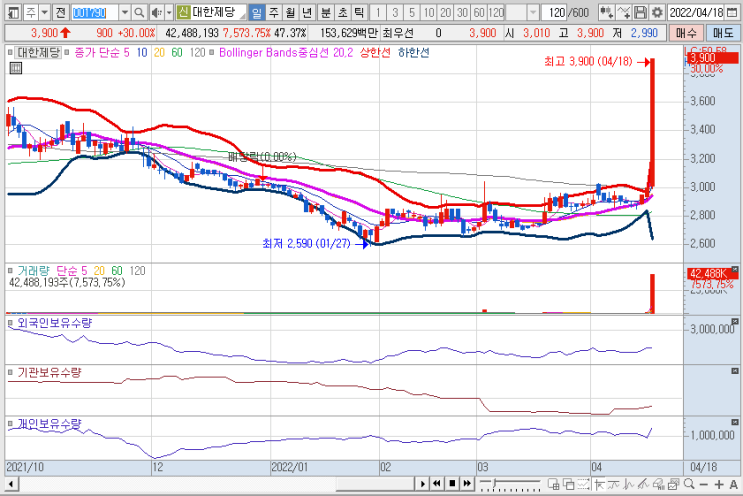Select the 60 interval button
The width and height of the screenshot is (743, 496).
[x=479, y=12]
